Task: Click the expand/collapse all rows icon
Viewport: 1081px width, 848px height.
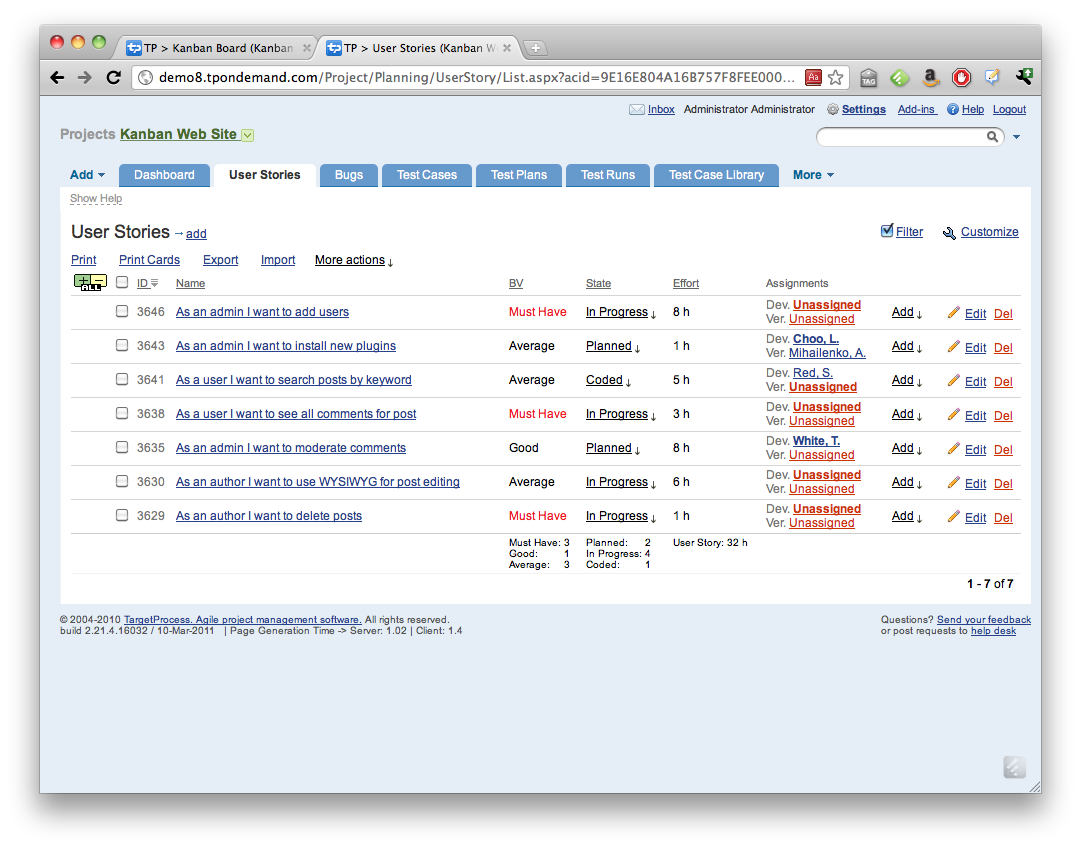Action: pyautogui.click(x=90, y=283)
